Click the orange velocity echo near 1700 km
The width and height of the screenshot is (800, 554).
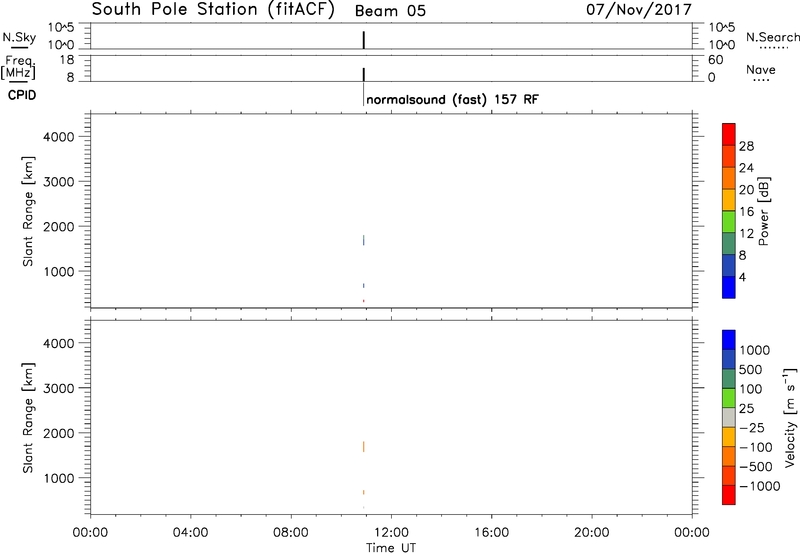364,446
